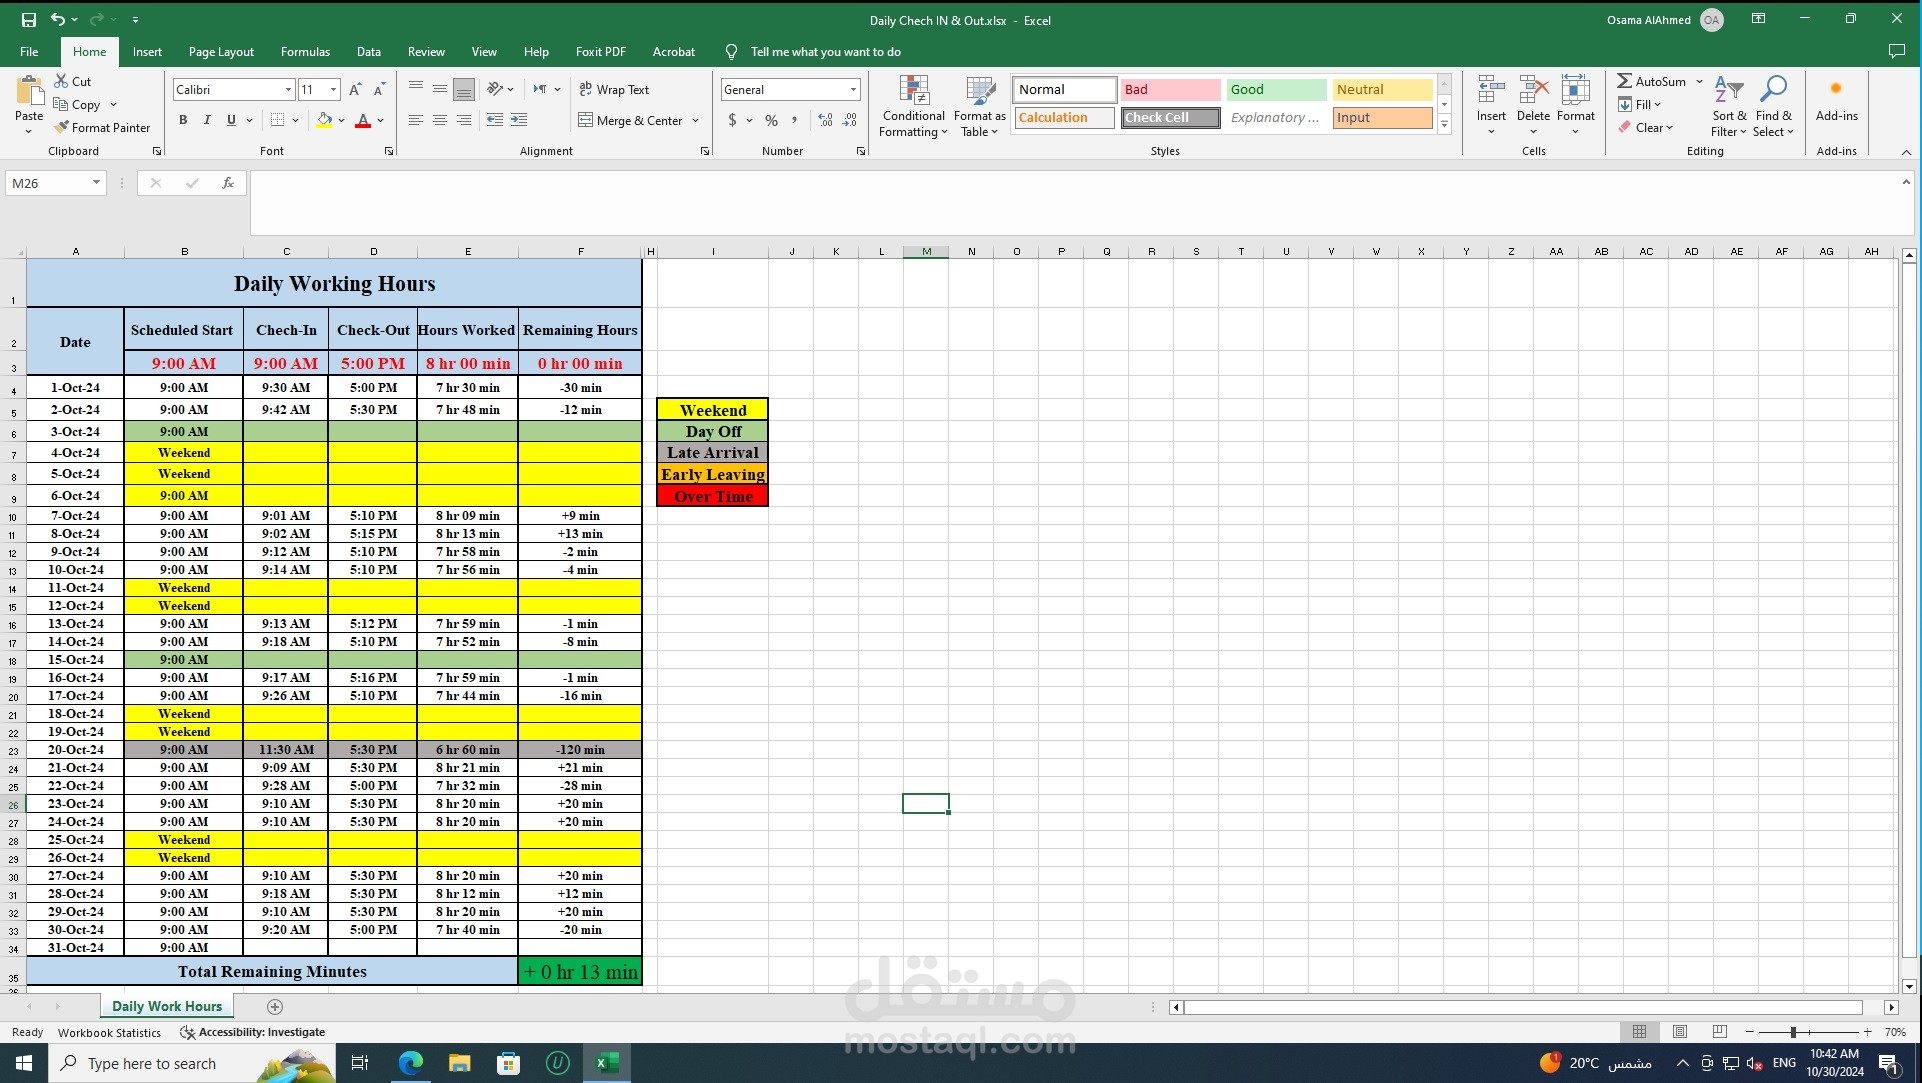Expand the Name Box dropdown
The height and width of the screenshot is (1083, 1922).
(x=96, y=183)
